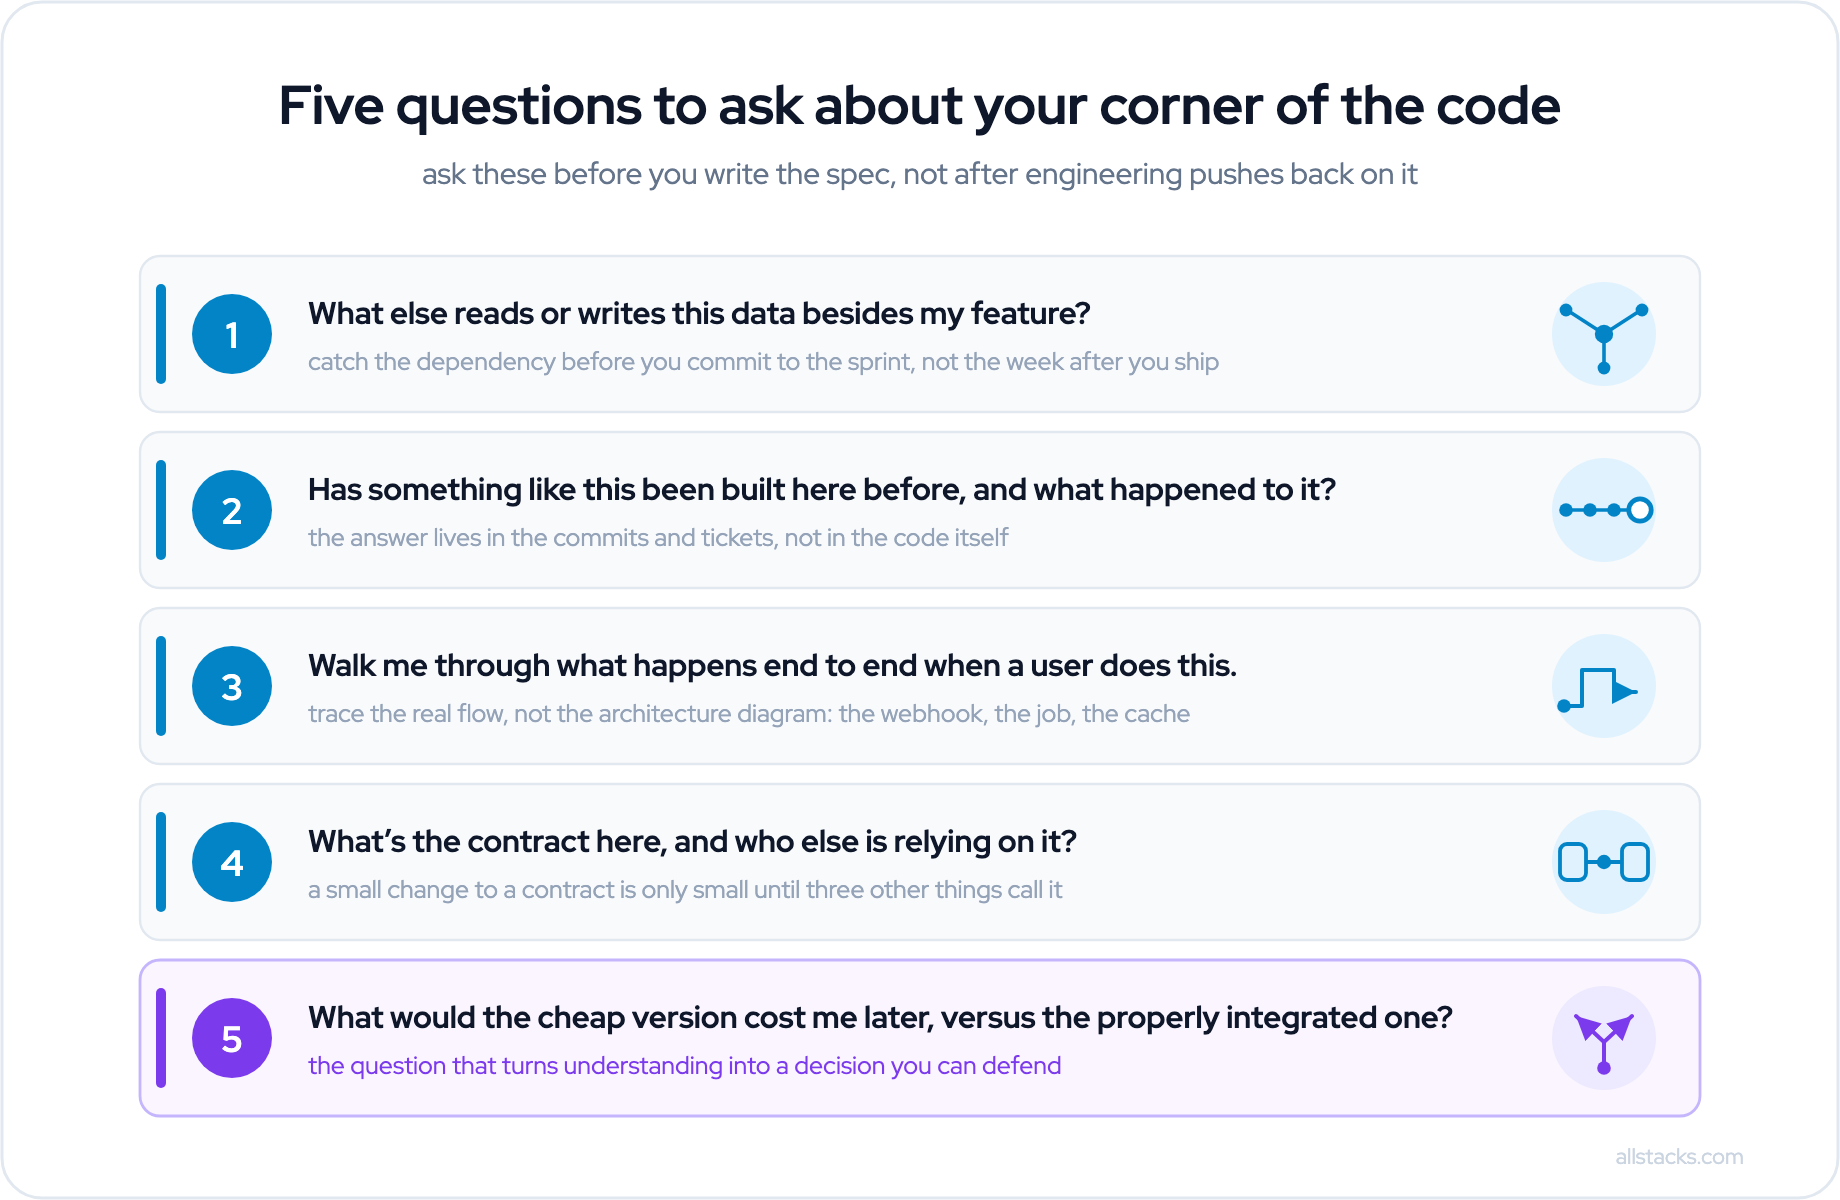Click the commit timeline icon in row two
1840x1200 pixels.
click(1604, 510)
